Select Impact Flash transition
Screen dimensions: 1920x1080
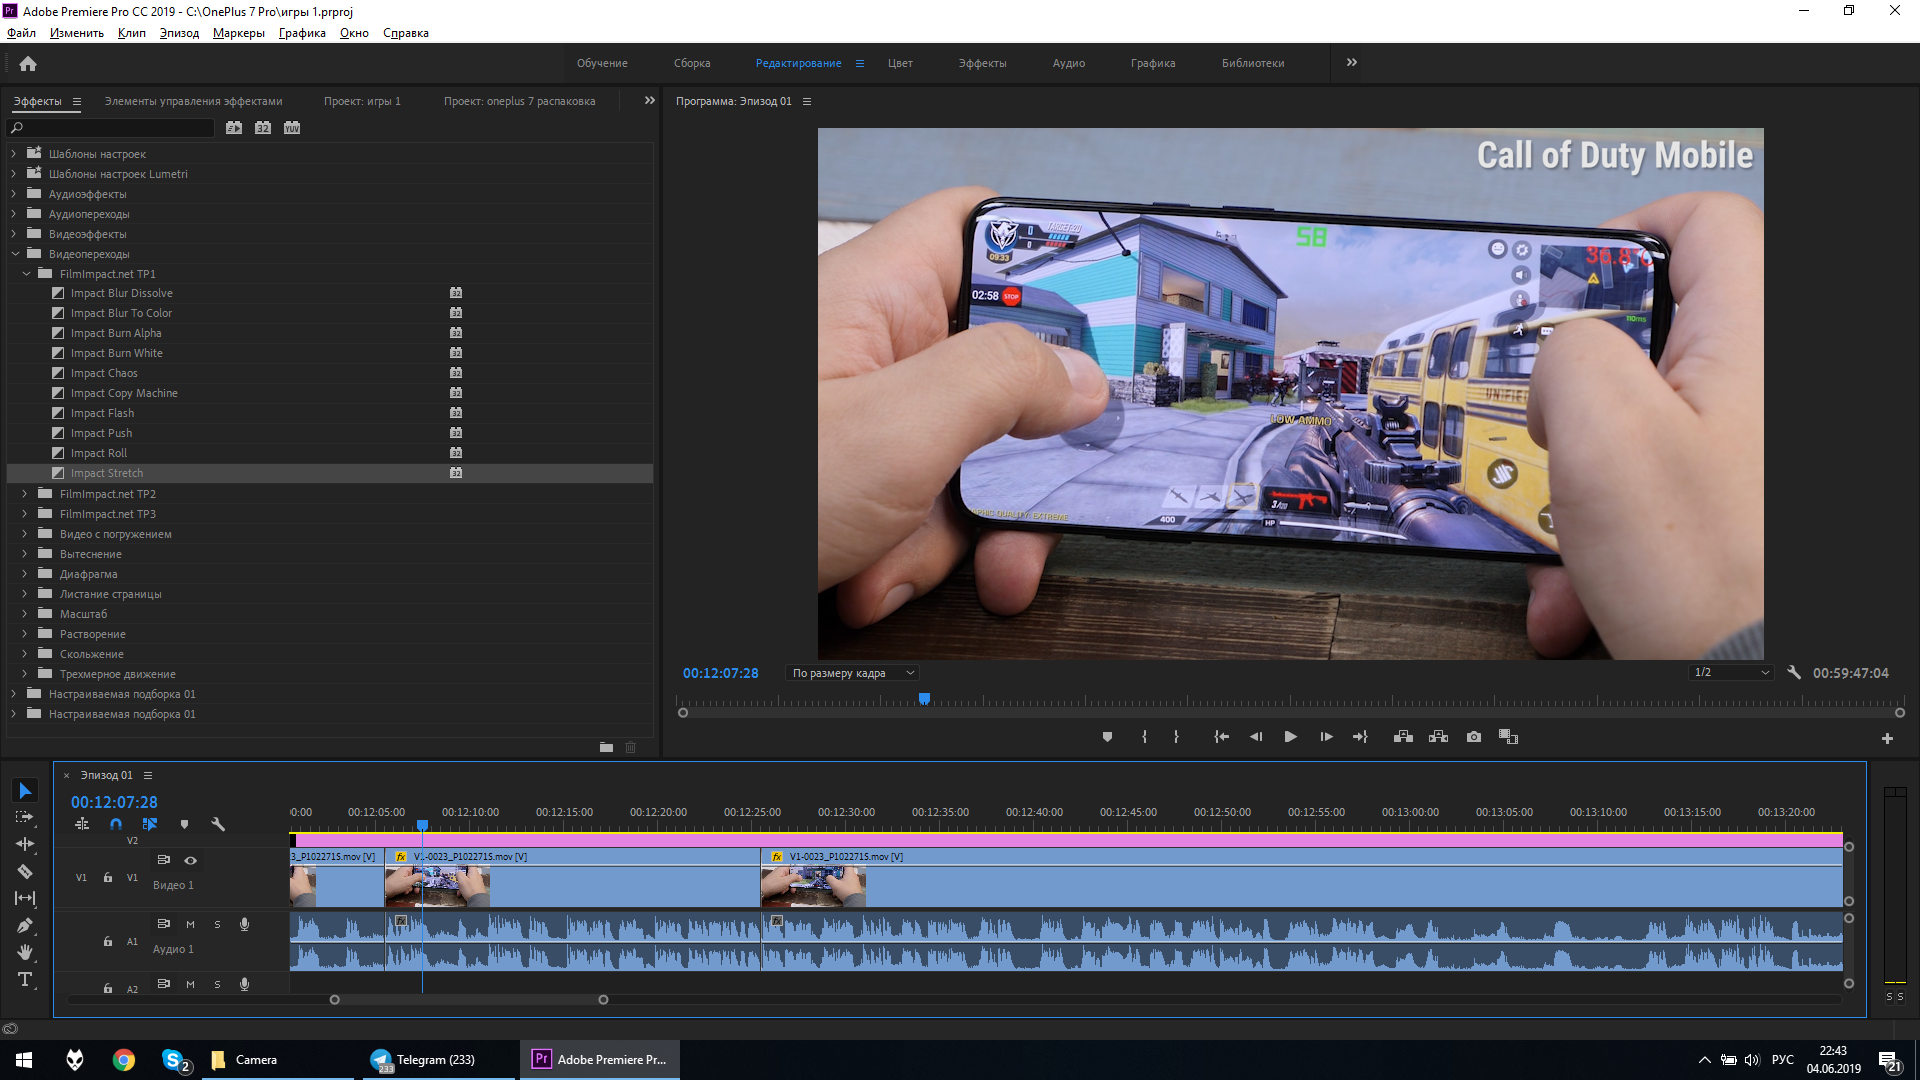tap(102, 413)
